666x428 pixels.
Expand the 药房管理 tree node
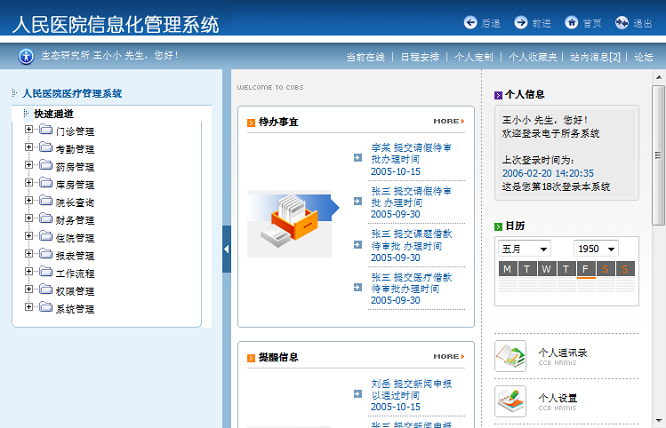pyautogui.click(x=29, y=166)
